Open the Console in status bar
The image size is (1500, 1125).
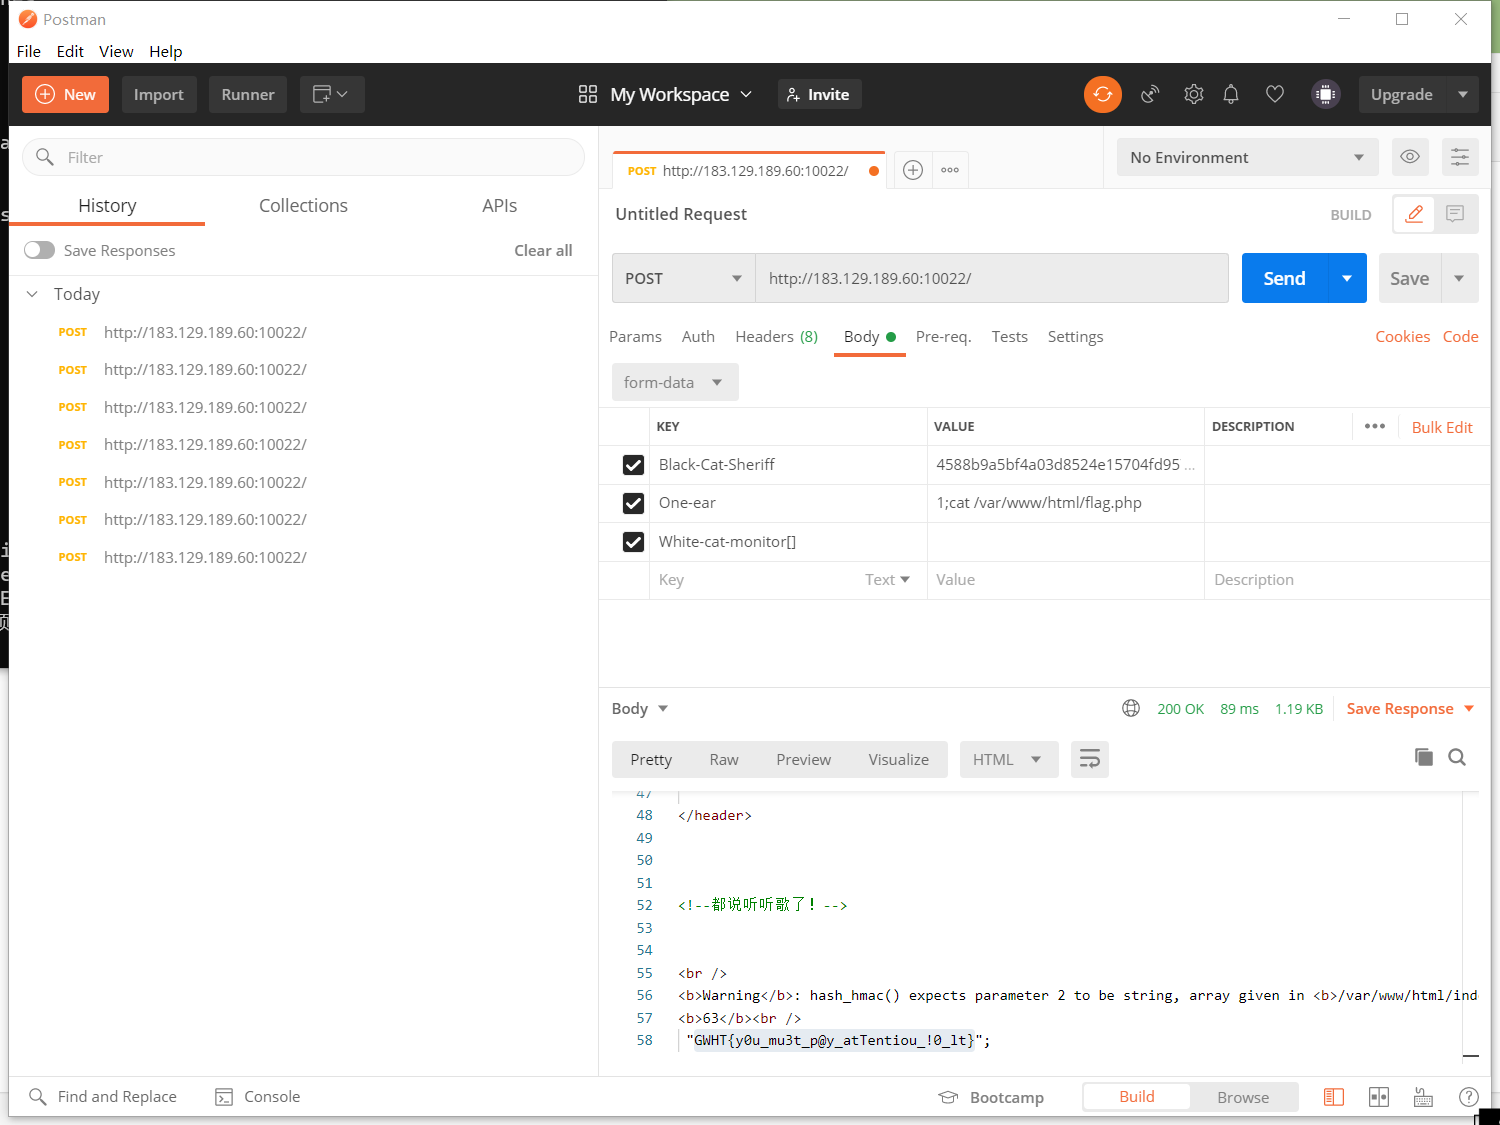click(x=257, y=1096)
